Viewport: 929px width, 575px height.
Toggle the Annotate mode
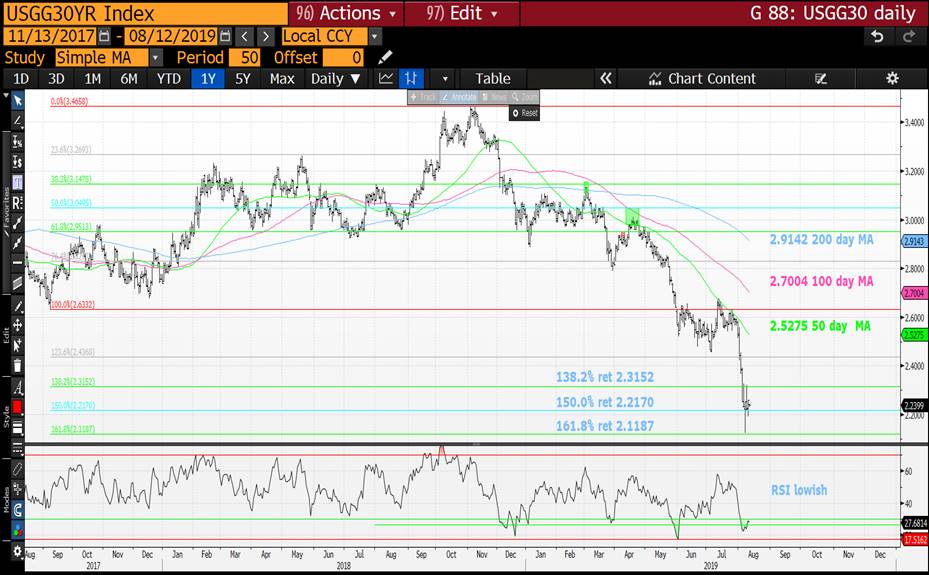click(459, 97)
